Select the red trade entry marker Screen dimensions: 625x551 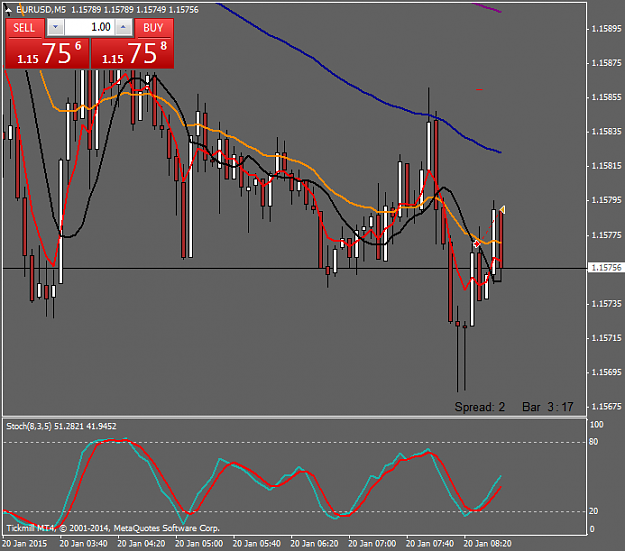click(476, 244)
